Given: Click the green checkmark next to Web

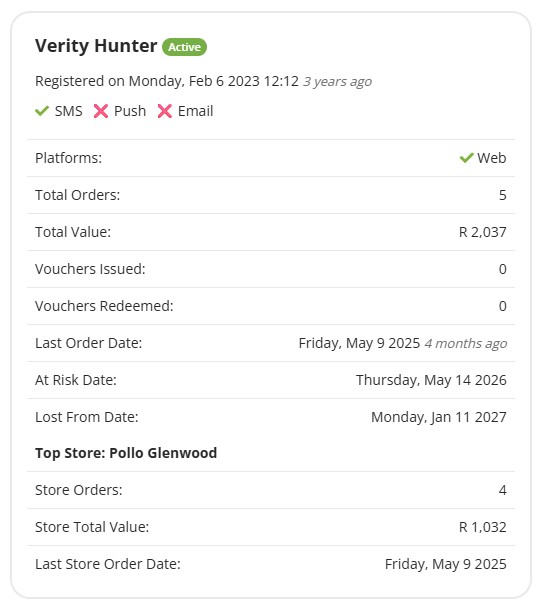Looking at the screenshot, I should pyautogui.click(x=466, y=158).
